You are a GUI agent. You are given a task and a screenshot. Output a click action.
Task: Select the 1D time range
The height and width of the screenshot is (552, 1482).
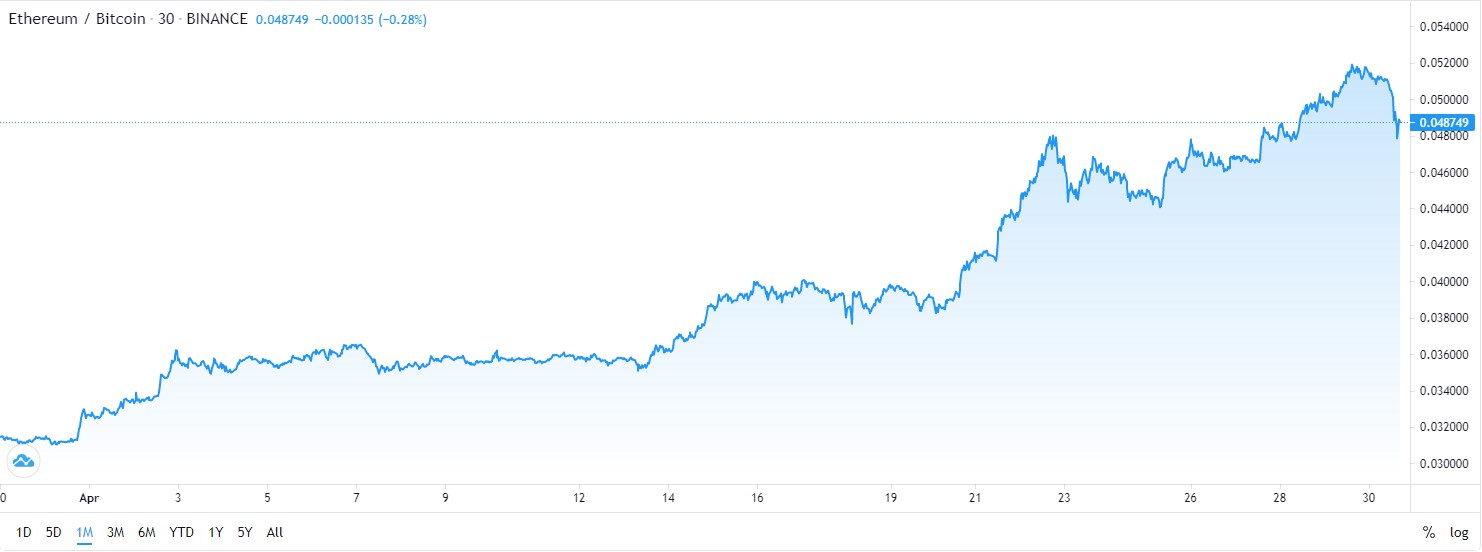[24, 532]
